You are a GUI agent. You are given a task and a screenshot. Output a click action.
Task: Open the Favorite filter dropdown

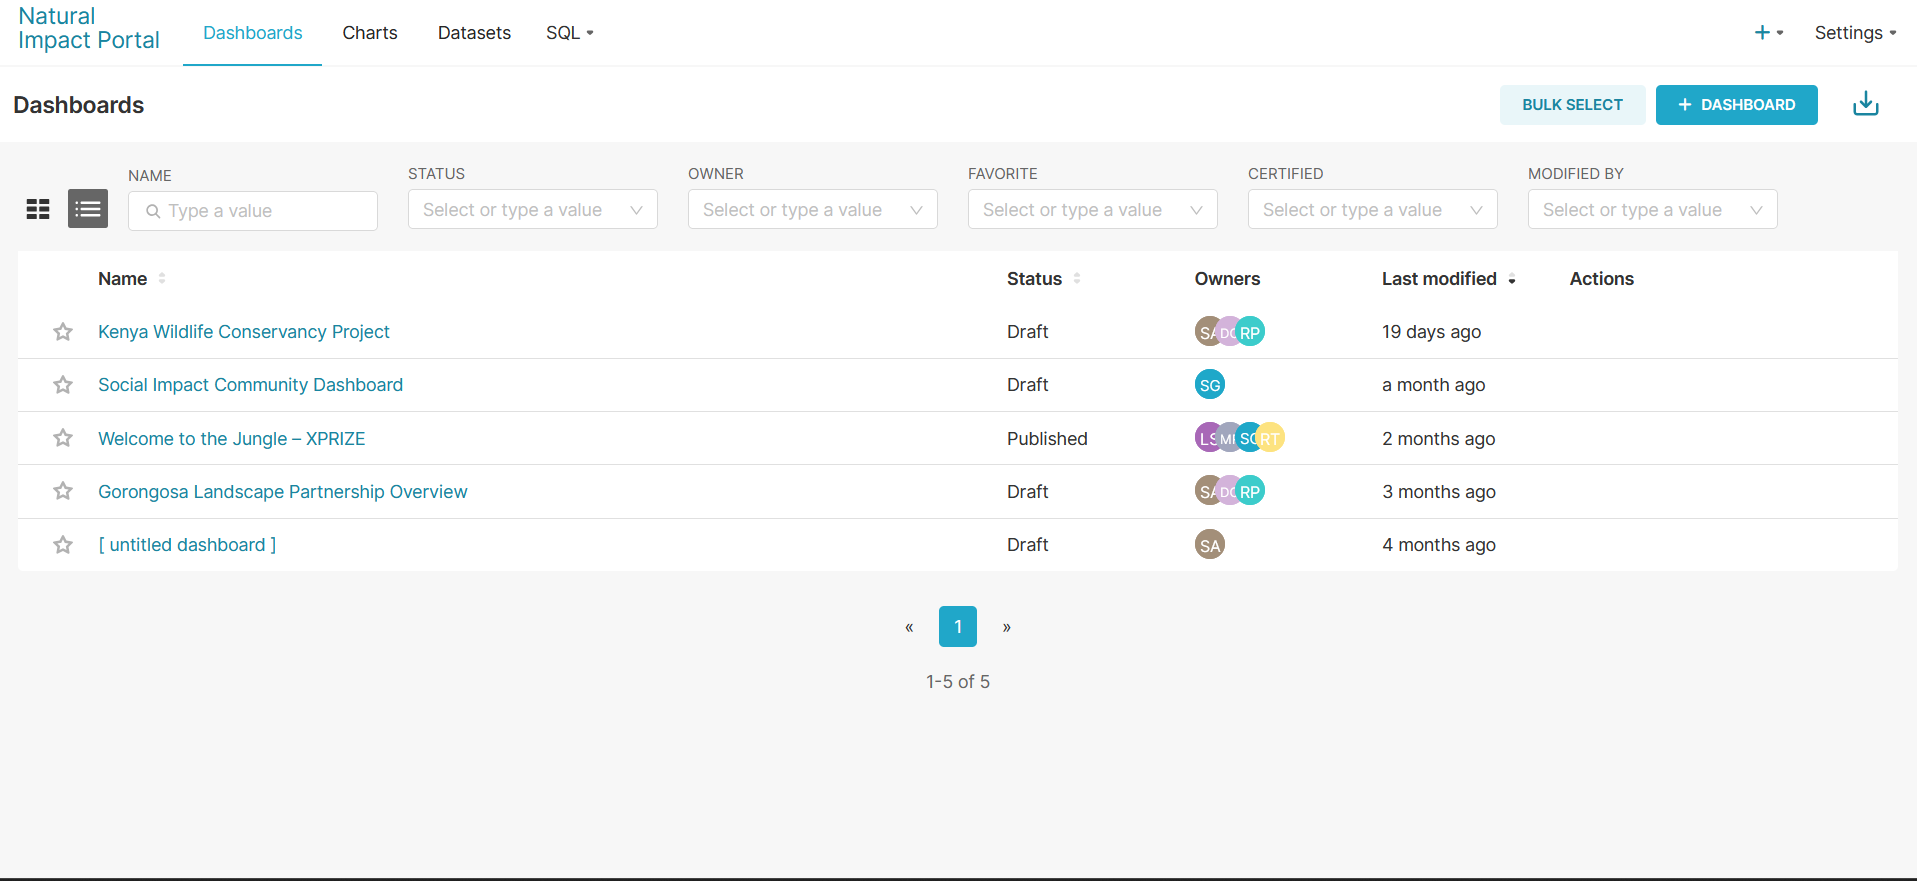[1093, 209]
